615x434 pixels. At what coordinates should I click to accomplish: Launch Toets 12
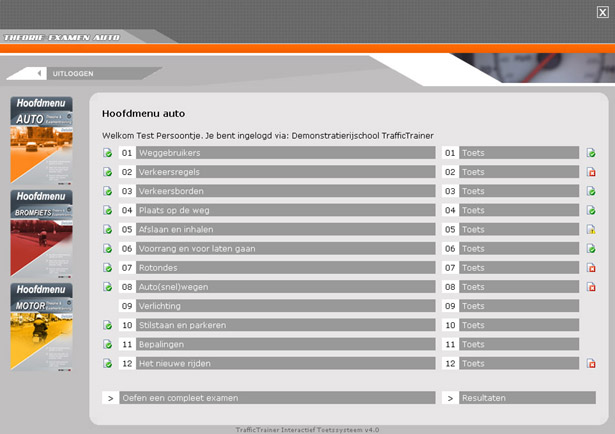coord(510,363)
